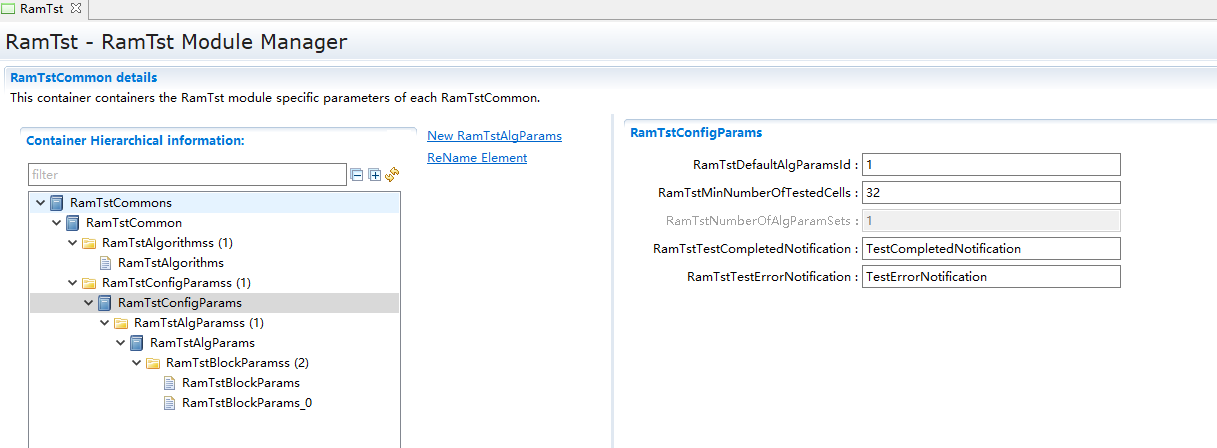Screen dimensions: 1217x448
Task: Click the RamTstAlgorithmss folder icon
Action: pyautogui.click(x=89, y=243)
